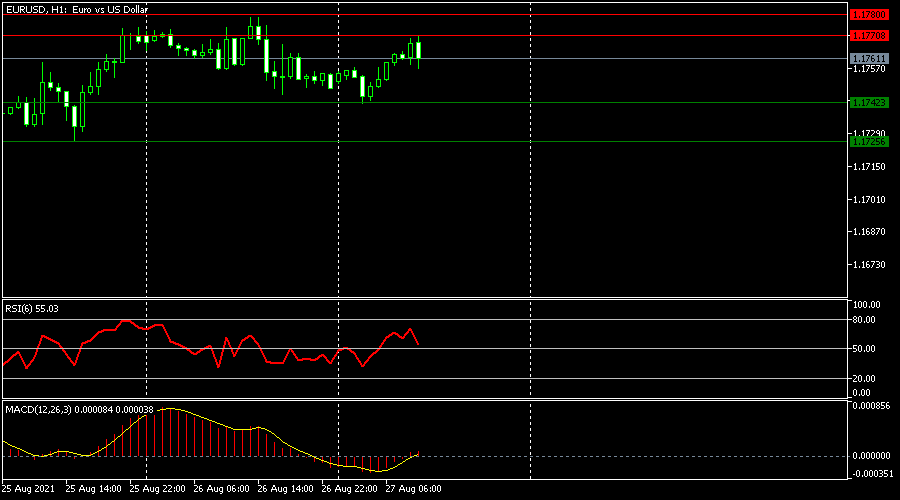Viewport: 900px width, 500px height.
Task: Click the MACD(12,26,3) indicator label
Action: [79, 409]
